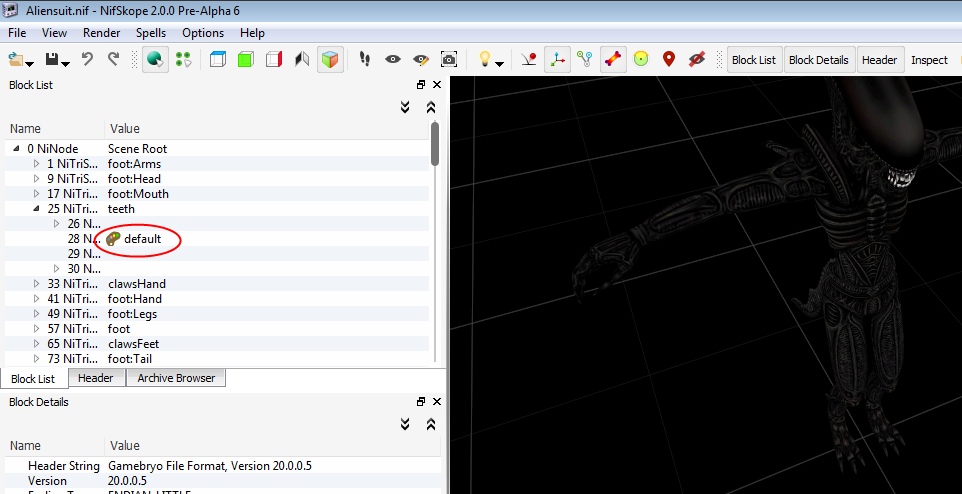Expand all rows in Block Details

405,424
